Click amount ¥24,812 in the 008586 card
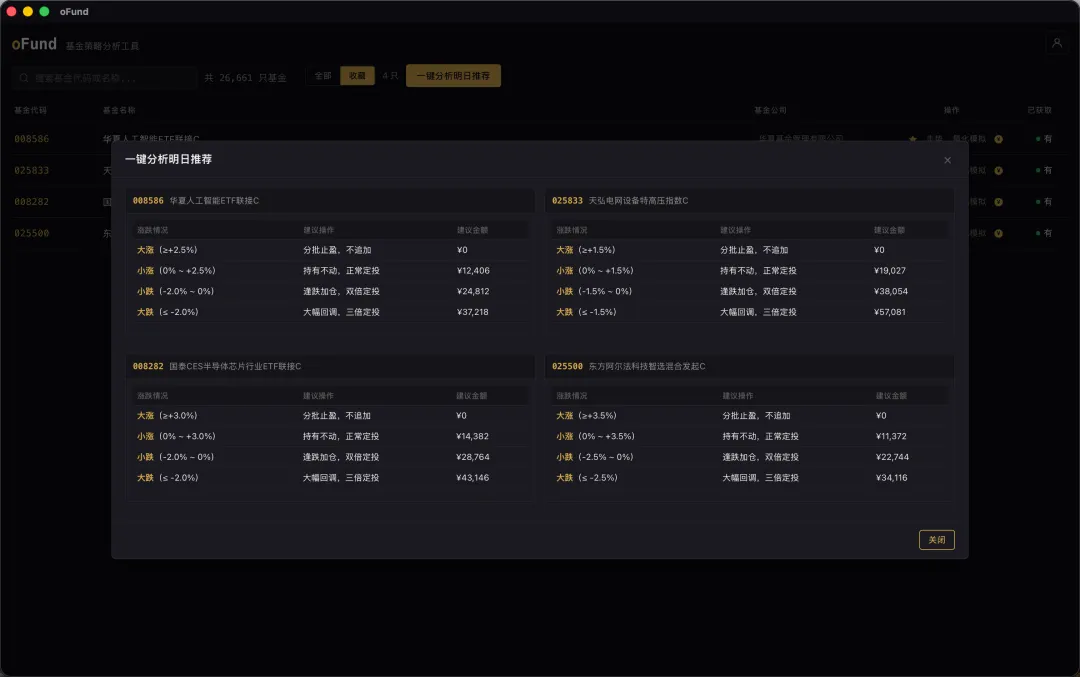This screenshot has width=1080, height=677. (x=473, y=291)
